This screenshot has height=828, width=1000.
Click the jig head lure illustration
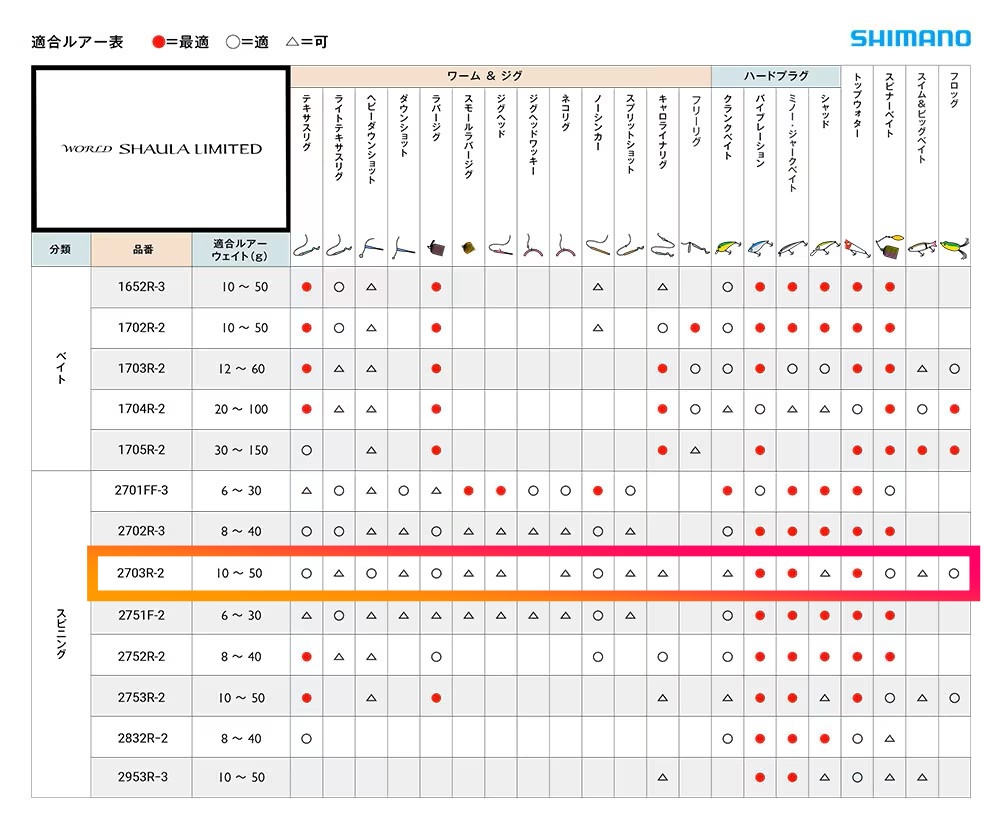pos(501,246)
